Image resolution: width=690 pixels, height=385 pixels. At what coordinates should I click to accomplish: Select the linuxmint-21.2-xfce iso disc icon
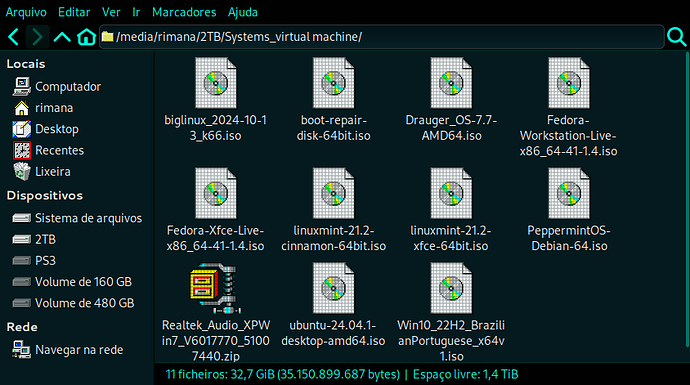click(451, 193)
